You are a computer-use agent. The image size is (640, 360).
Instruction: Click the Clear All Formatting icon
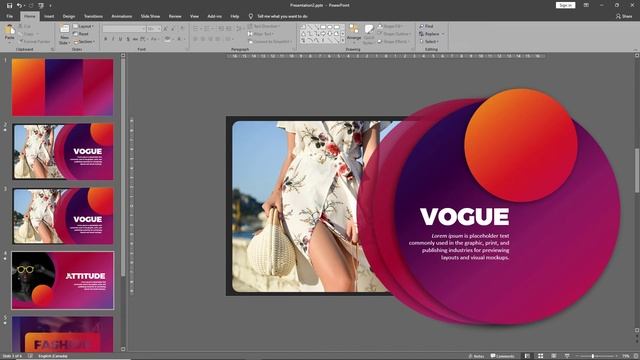click(182, 29)
